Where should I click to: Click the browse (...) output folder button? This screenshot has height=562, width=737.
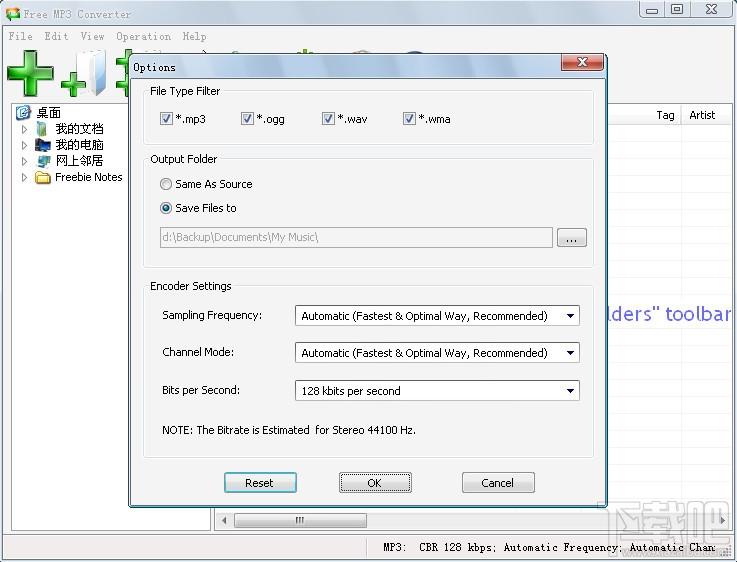pyautogui.click(x=572, y=238)
